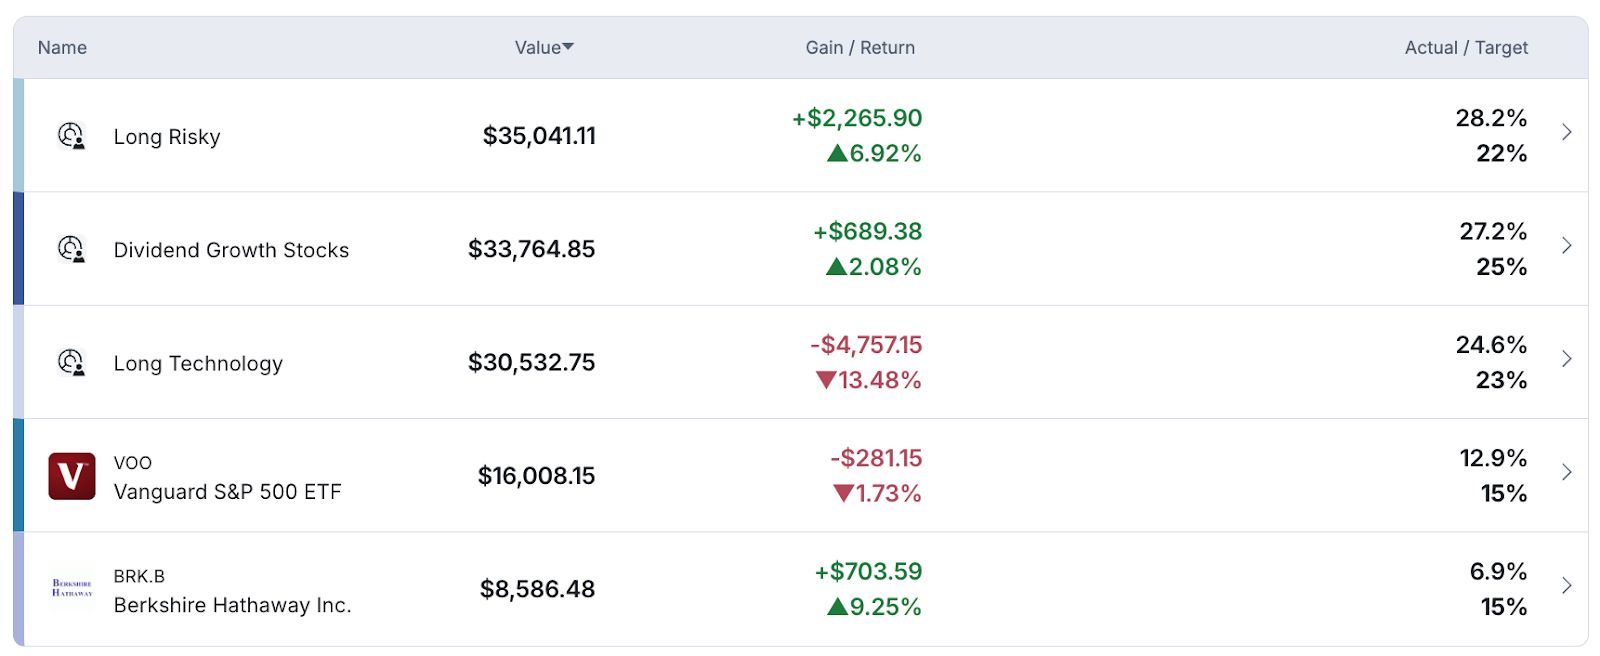The width and height of the screenshot is (1600, 656).
Task: Click the red down triangle beside 1.73%
Action: click(x=843, y=493)
